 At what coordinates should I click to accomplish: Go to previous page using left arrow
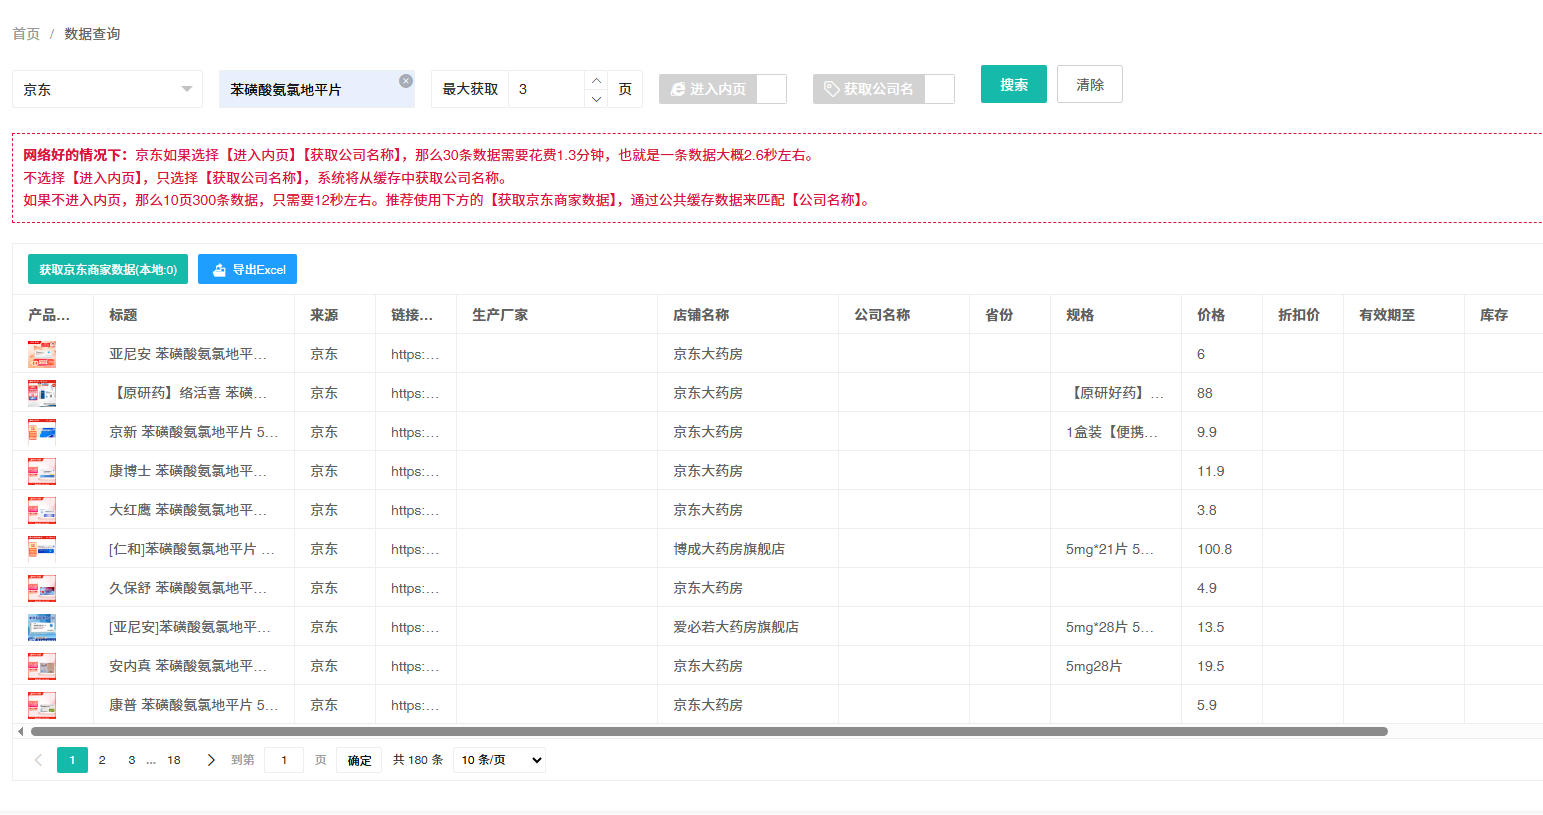(38, 760)
